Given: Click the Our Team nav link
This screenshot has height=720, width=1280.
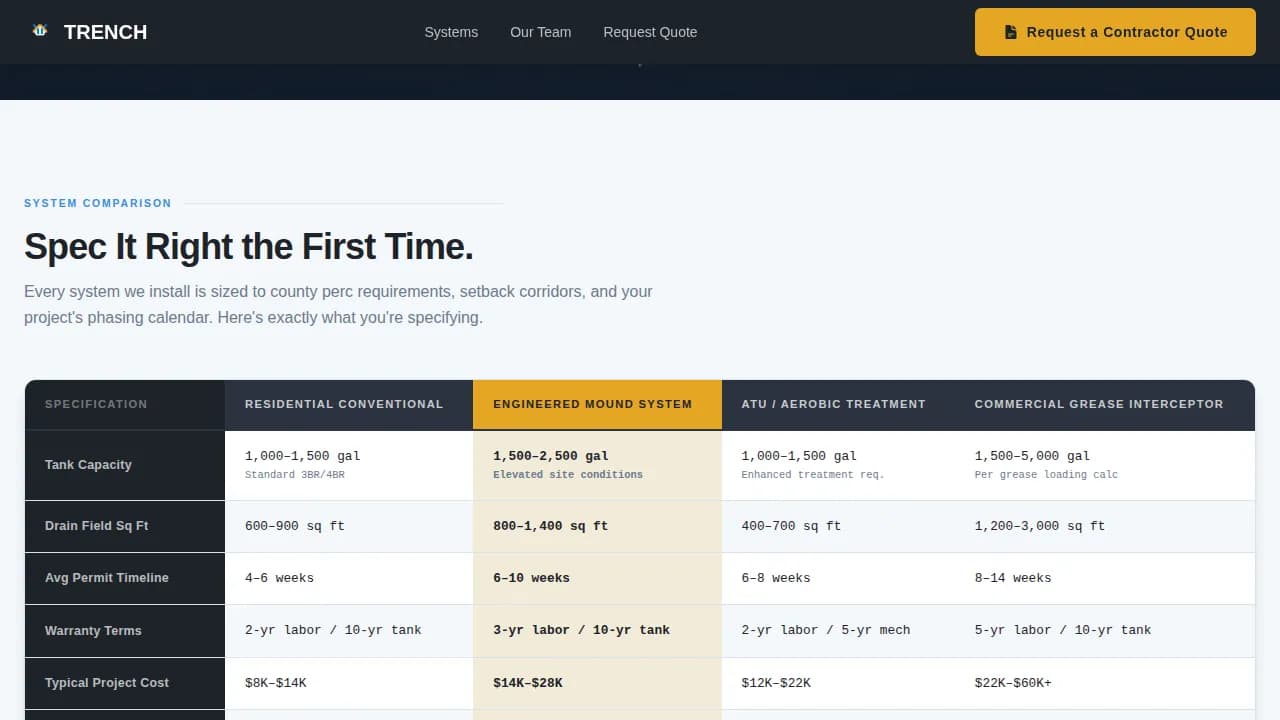Looking at the screenshot, I should tap(540, 32).
